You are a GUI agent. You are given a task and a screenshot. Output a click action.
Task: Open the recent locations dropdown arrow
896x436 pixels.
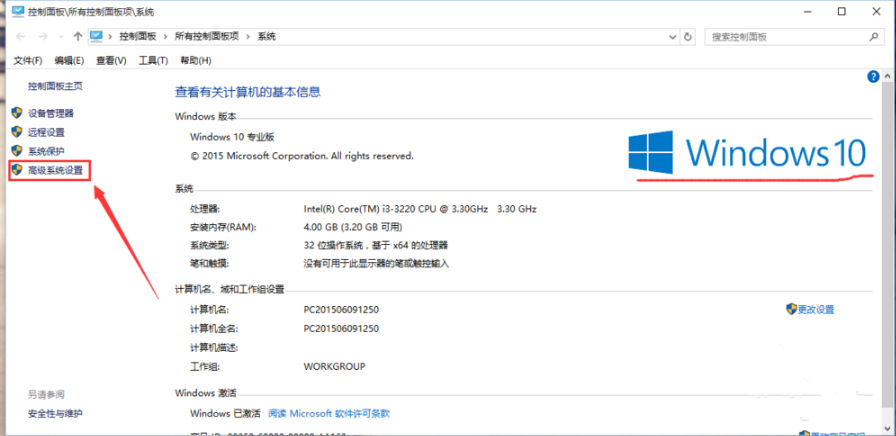61,37
